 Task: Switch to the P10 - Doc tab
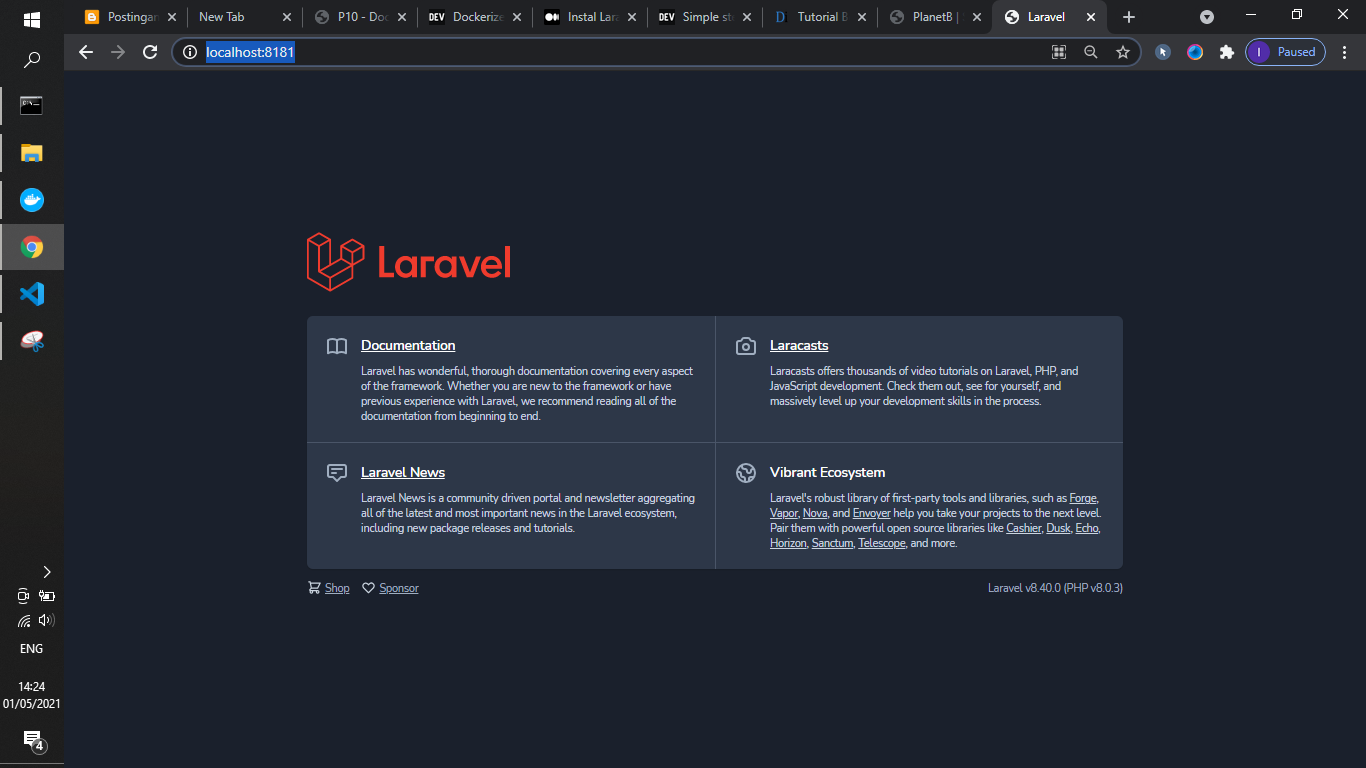point(359,17)
